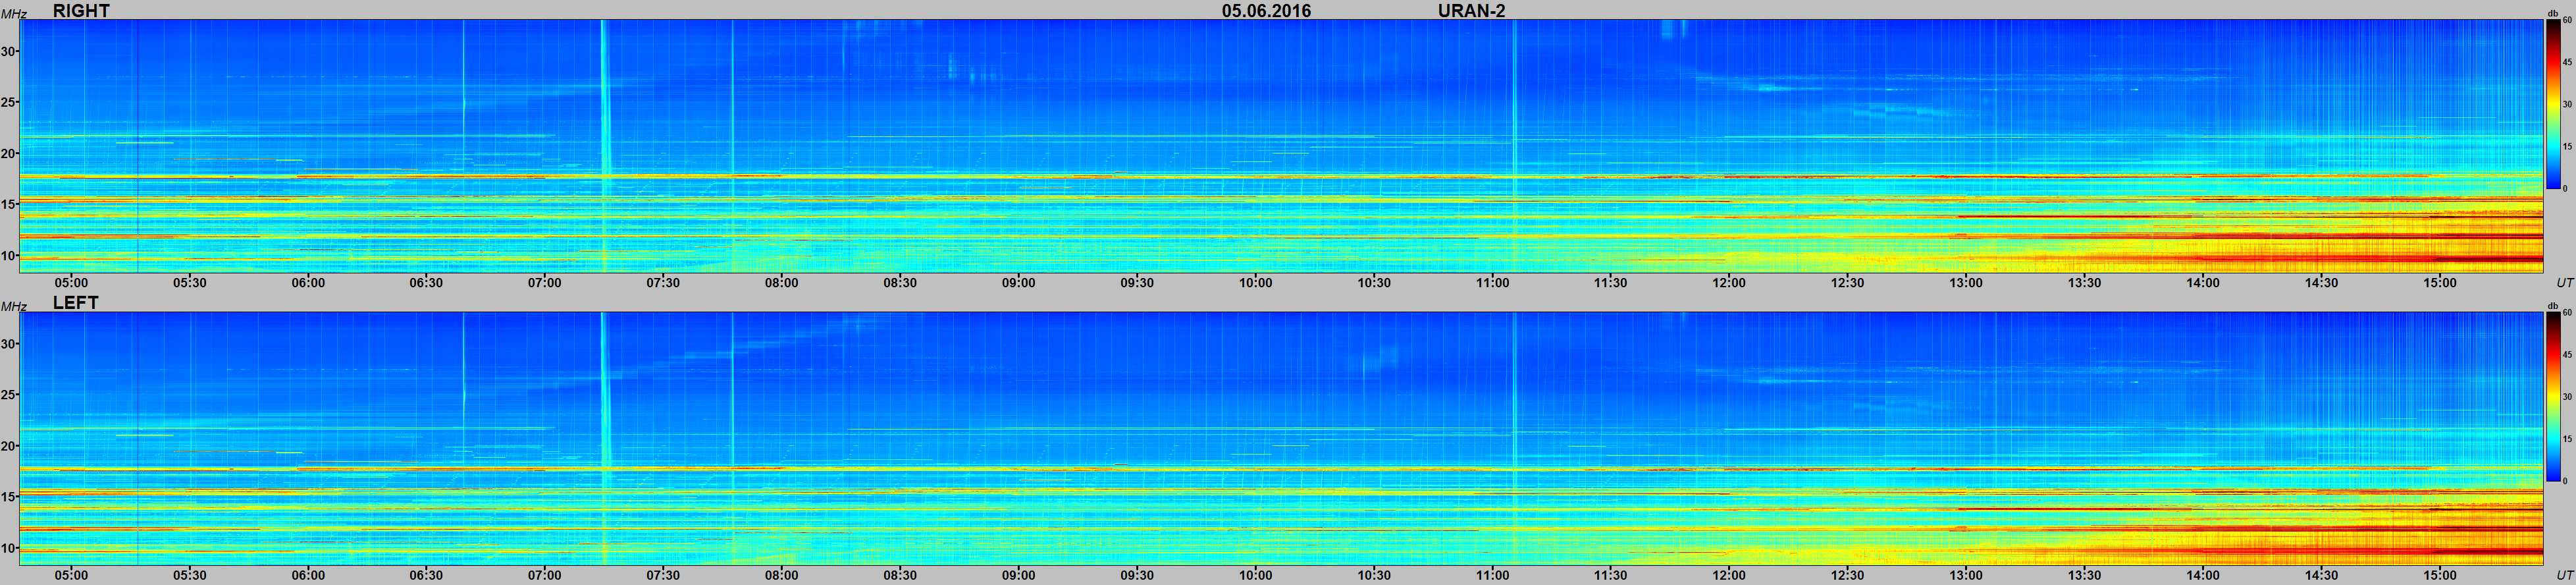This screenshot has width=2576, height=585.
Task: Click the 11:00 tick under RIGHT panel
Action: click(x=1493, y=283)
